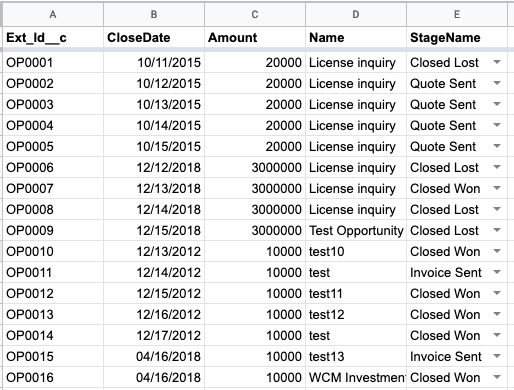Click the CloseDate header cell

click(154, 37)
